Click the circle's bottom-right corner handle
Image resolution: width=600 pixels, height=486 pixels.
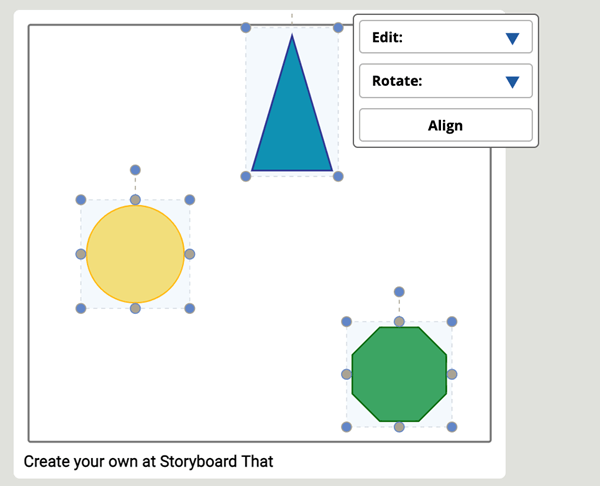pyautogui.click(x=189, y=308)
